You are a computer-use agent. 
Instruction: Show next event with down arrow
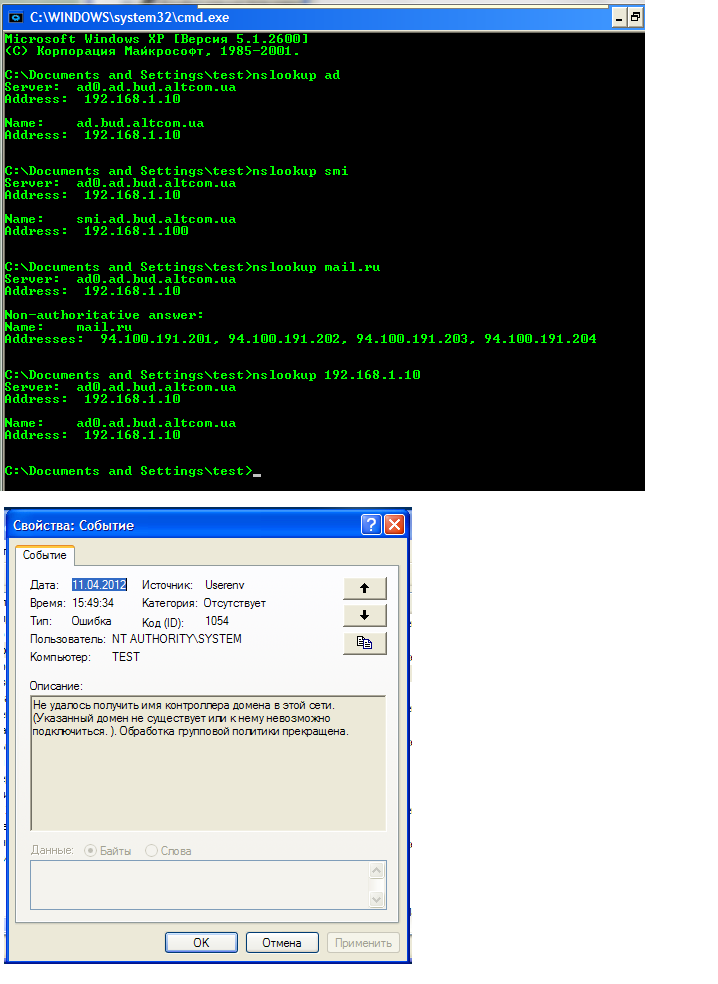click(x=365, y=616)
